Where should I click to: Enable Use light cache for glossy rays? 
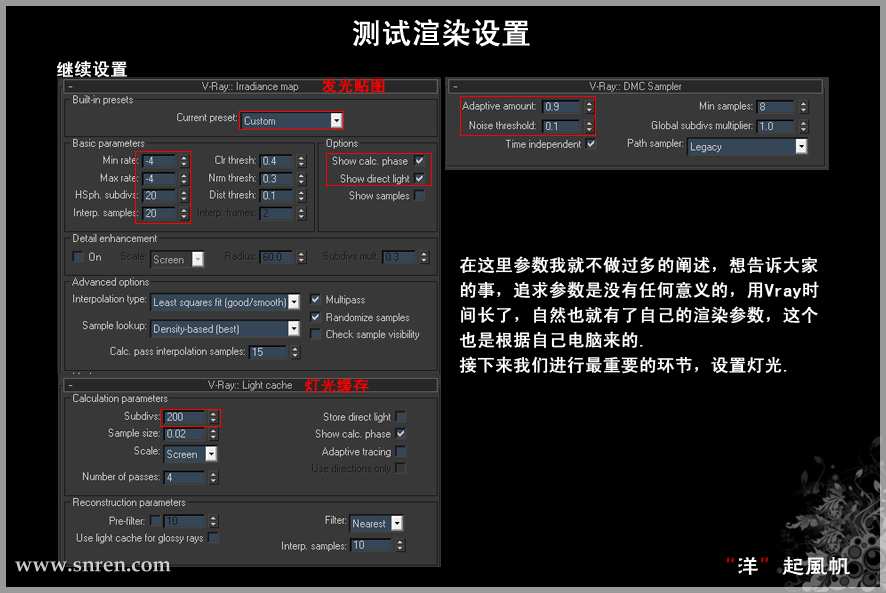pyautogui.click(x=213, y=538)
